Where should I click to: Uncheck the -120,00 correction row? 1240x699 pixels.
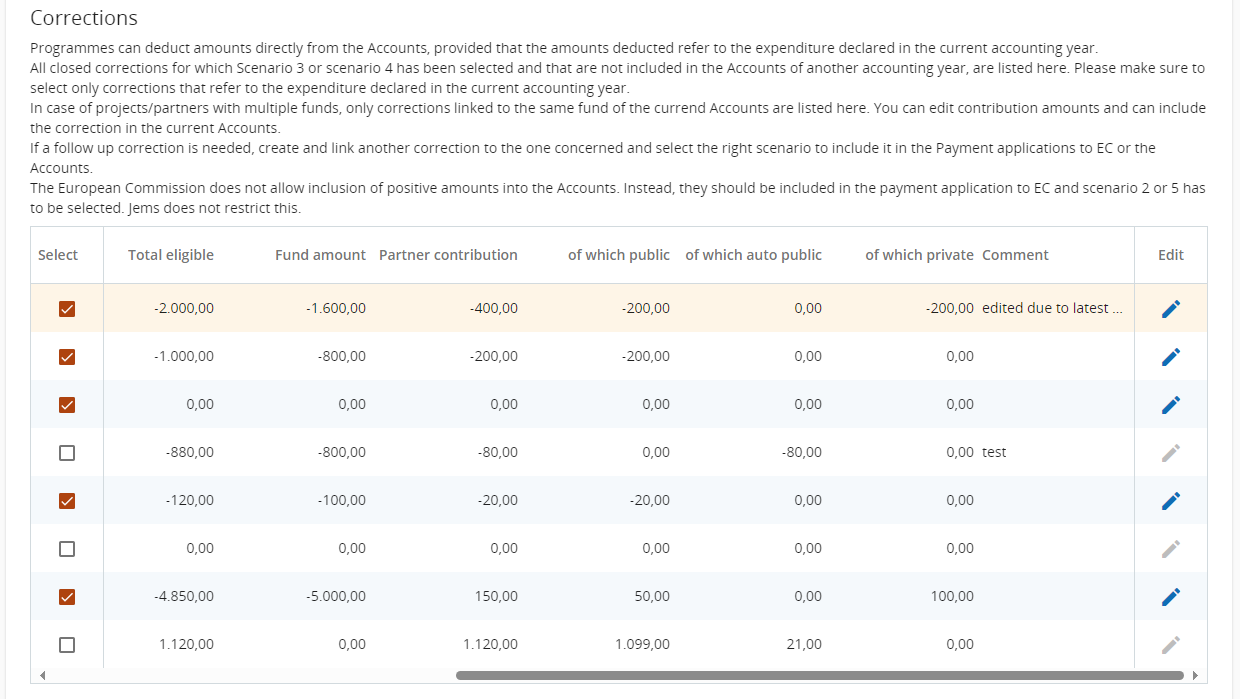67,501
